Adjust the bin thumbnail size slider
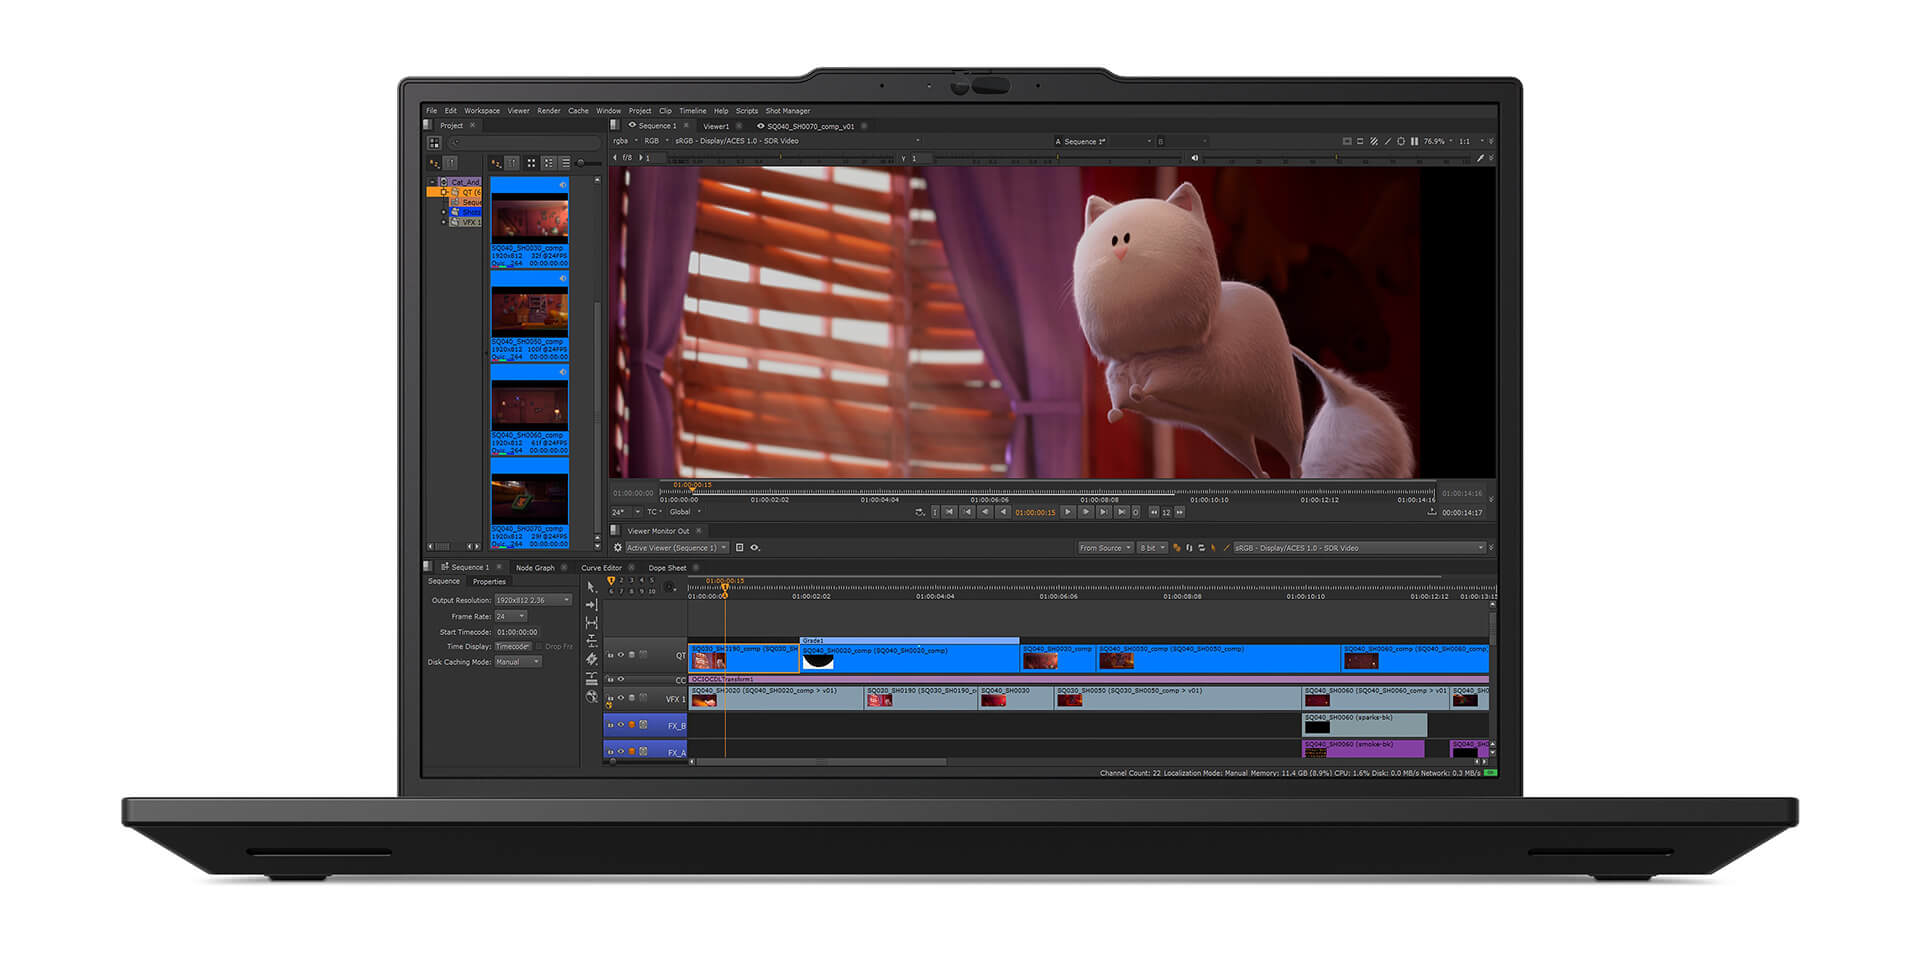The image size is (1920, 960). pos(582,163)
